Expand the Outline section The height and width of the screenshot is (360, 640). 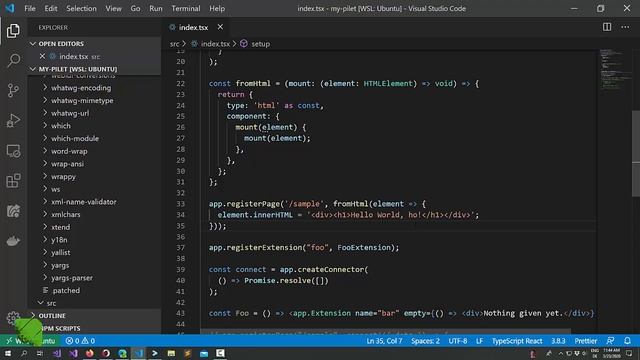(95, 316)
